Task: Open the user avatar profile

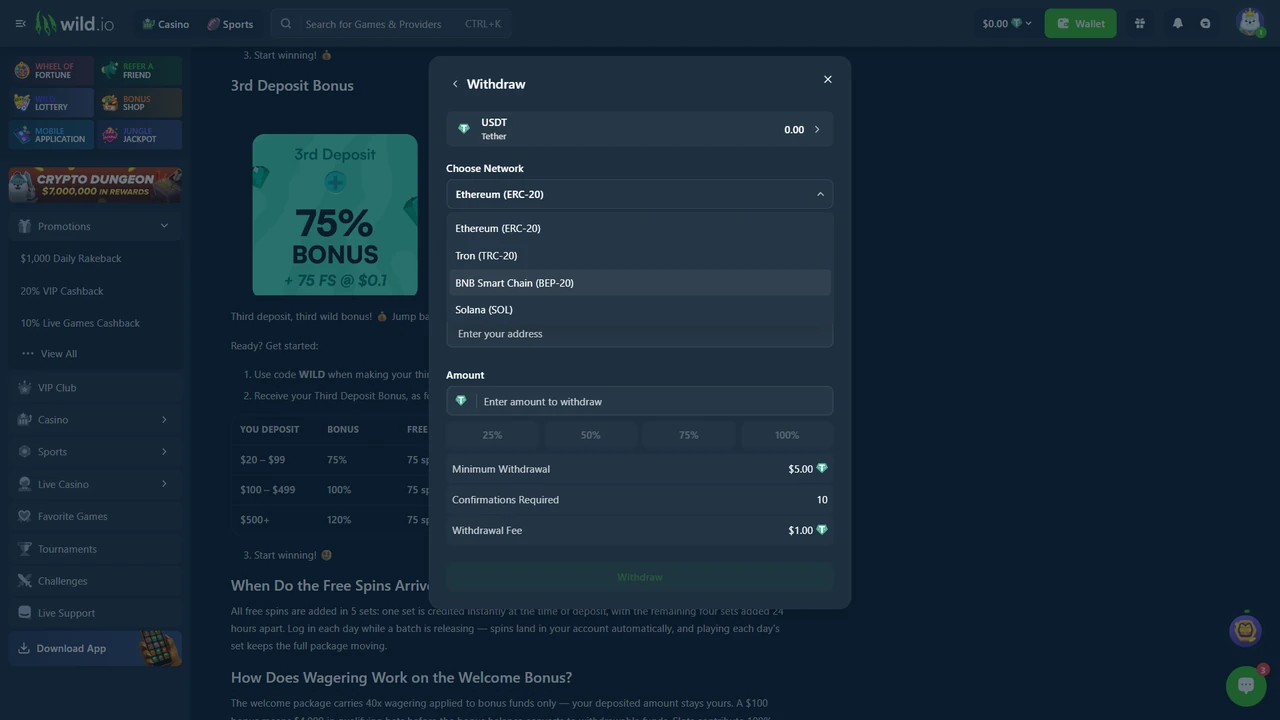Action: click(x=1250, y=22)
